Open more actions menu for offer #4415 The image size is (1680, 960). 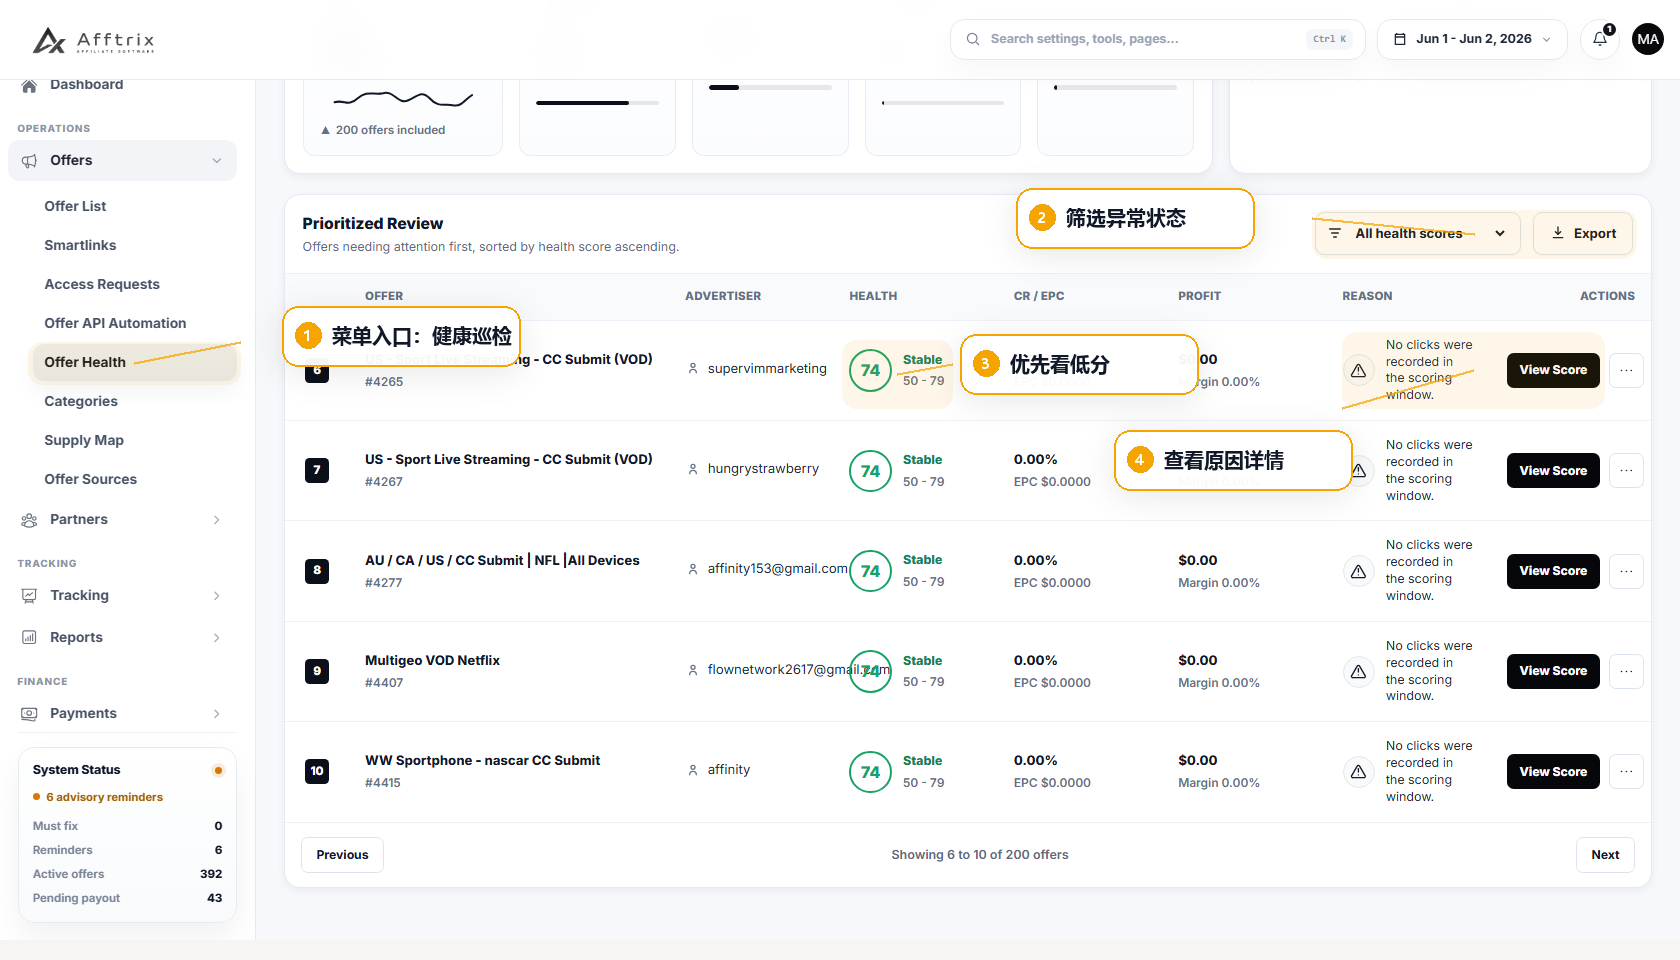point(1626,772)
